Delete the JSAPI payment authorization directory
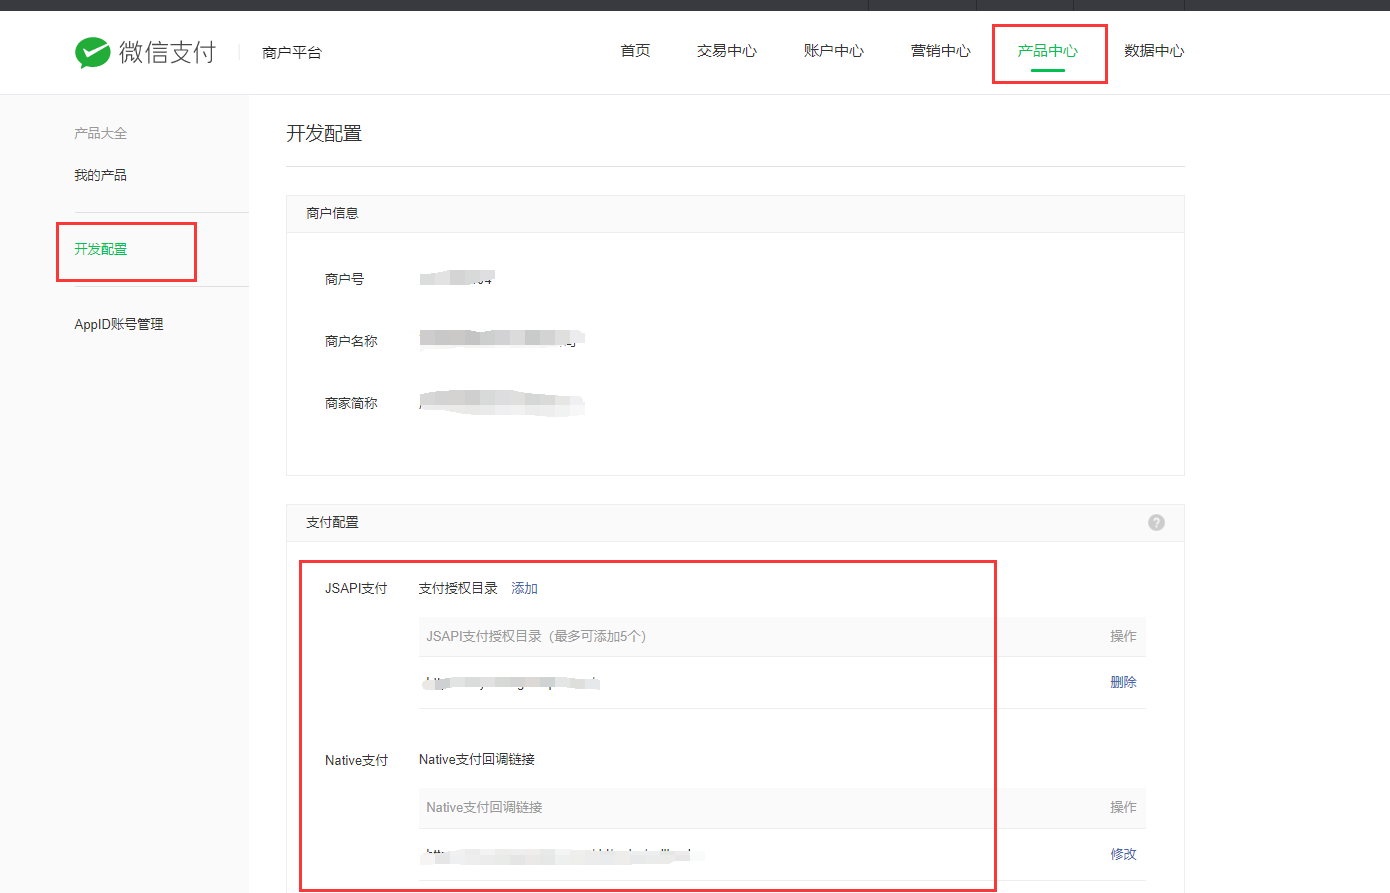Screen dimensions: 1390x893 [1123, 681]
